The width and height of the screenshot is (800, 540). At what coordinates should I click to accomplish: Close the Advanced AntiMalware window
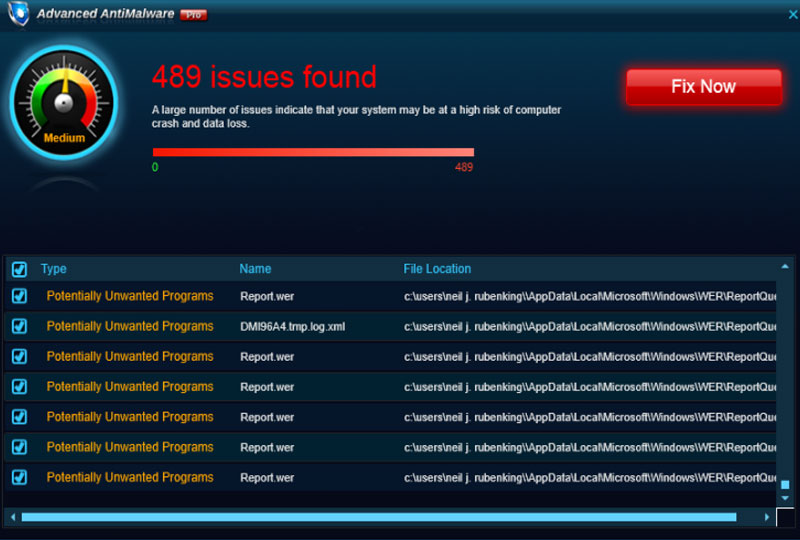click(x=793, y=15)
